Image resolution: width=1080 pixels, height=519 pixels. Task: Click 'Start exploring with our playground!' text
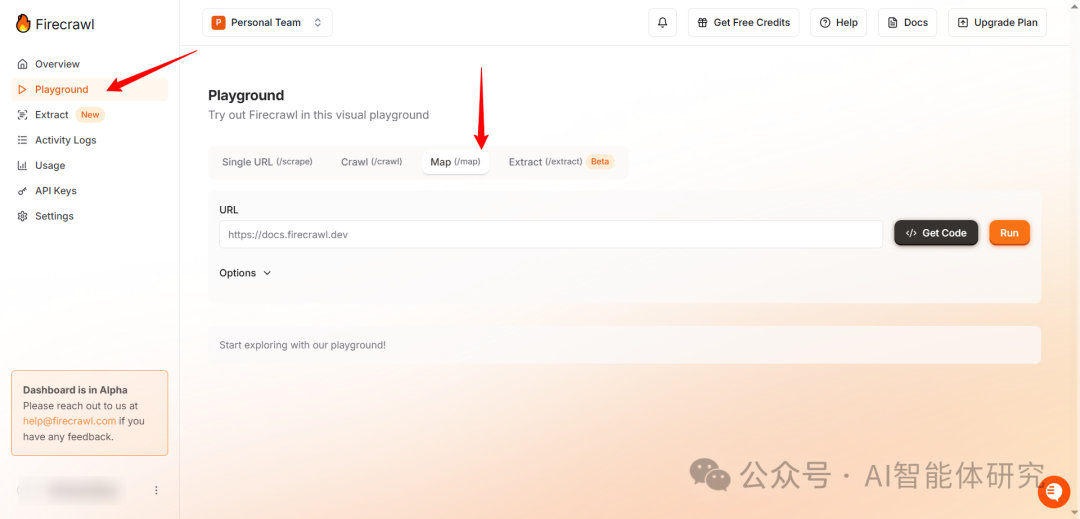tap(302, 345)
